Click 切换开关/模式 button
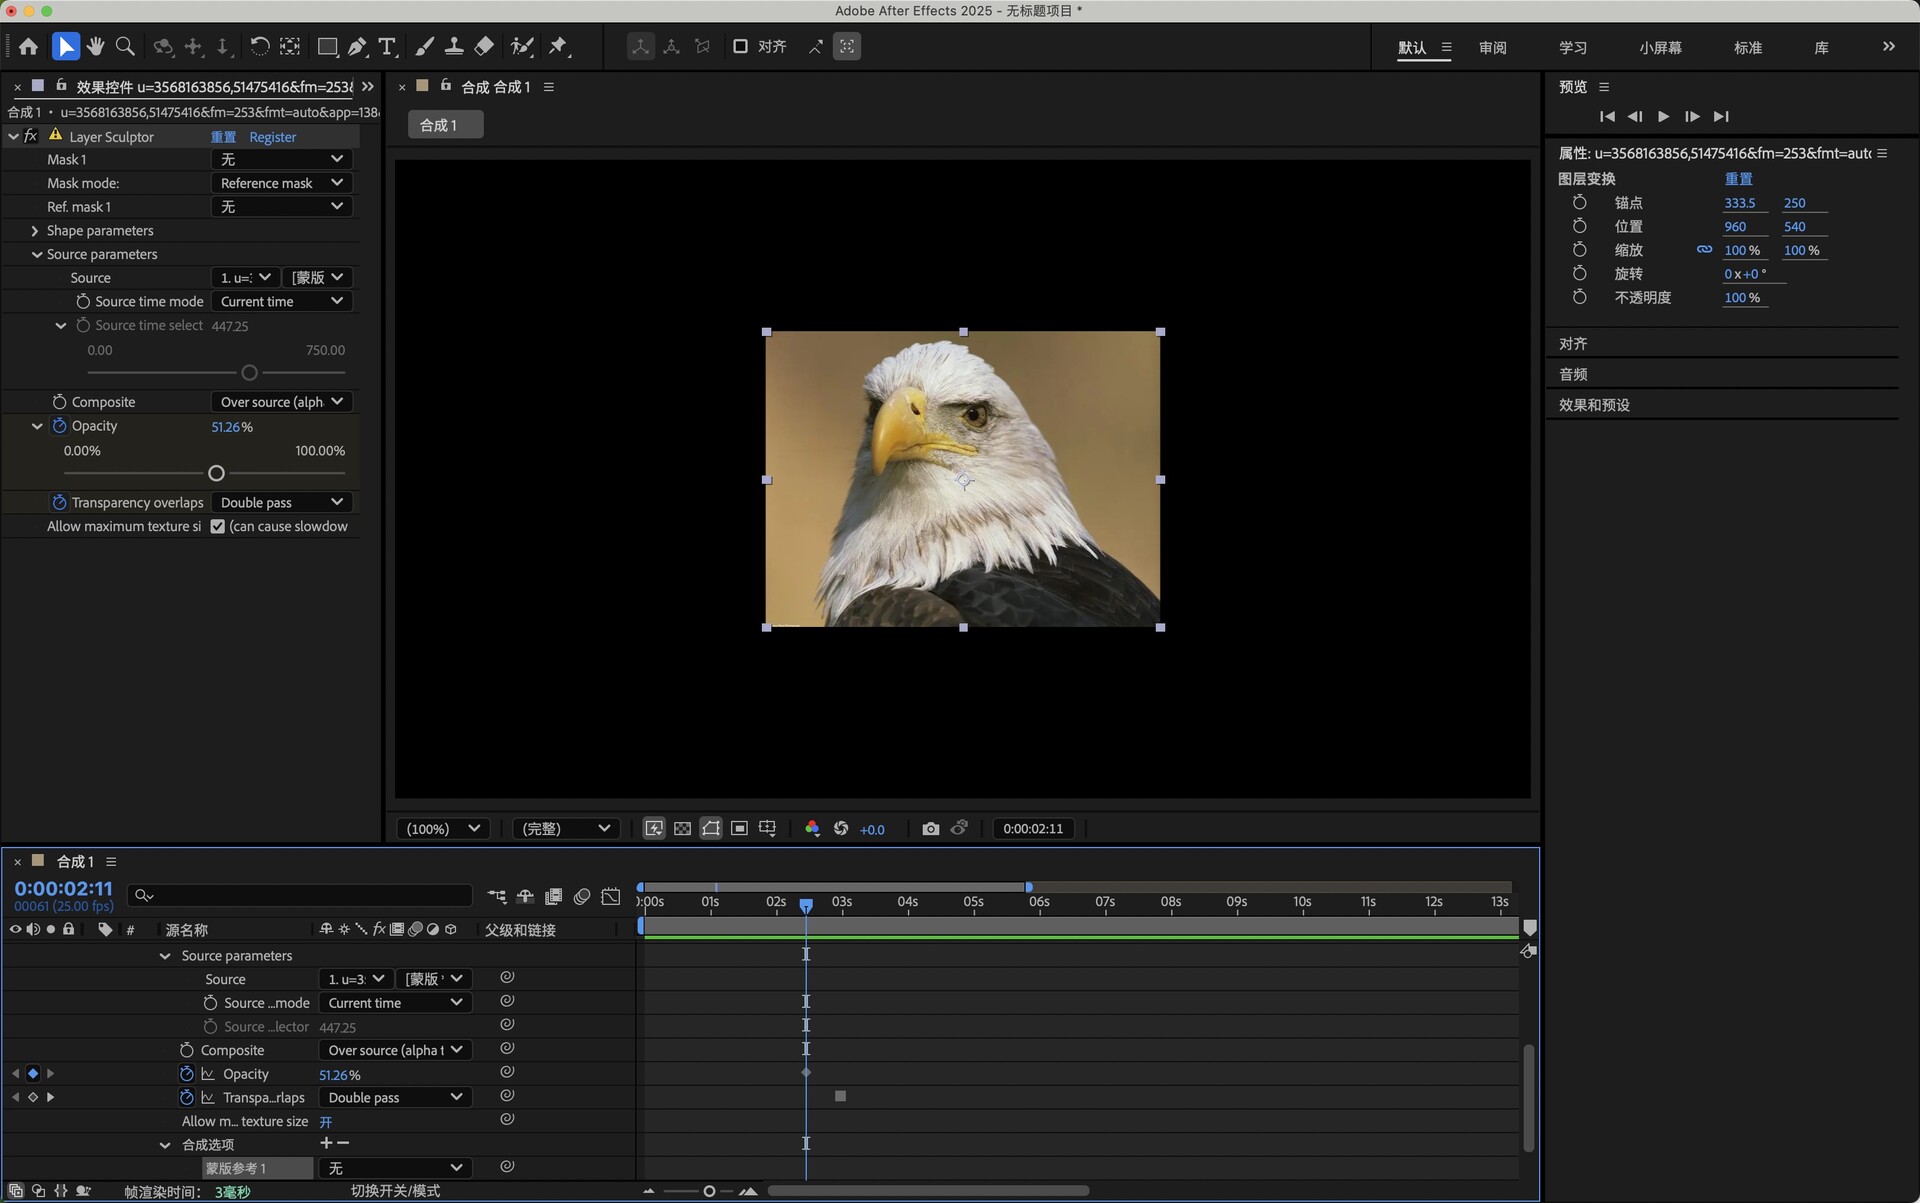The image size is (1920, 1203). tap(395, 1192)
